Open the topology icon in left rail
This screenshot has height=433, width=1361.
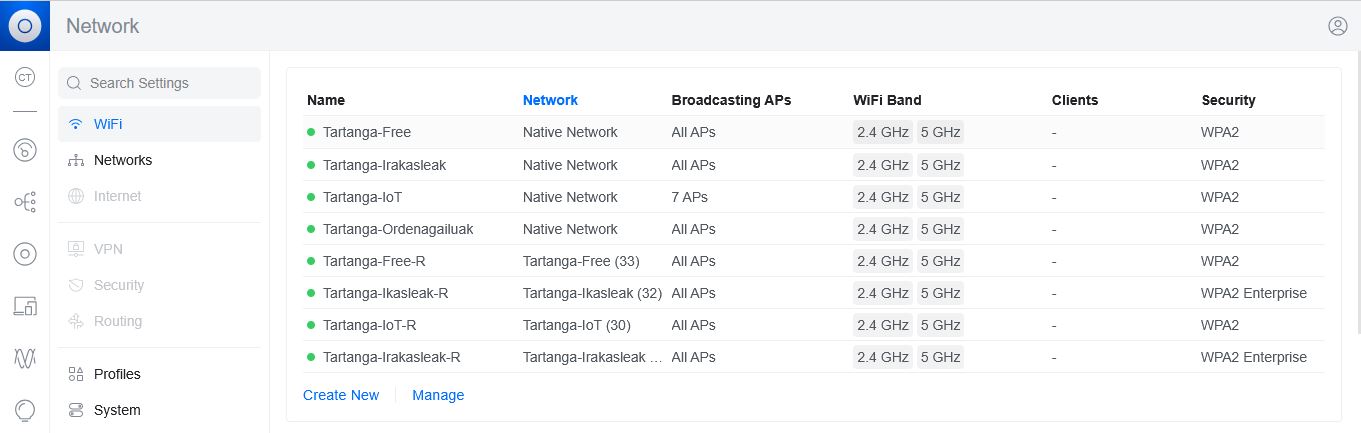(x=25, y=202)
